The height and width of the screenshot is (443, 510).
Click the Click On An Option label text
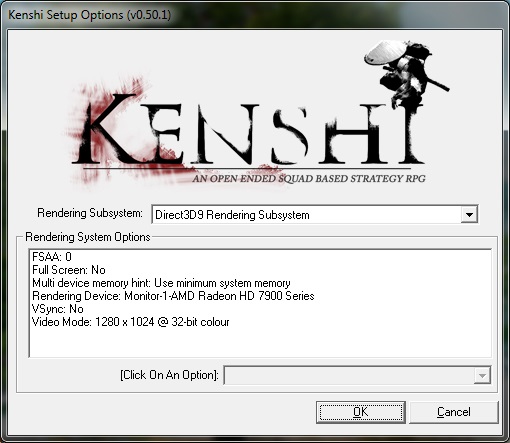click(169, 375)
